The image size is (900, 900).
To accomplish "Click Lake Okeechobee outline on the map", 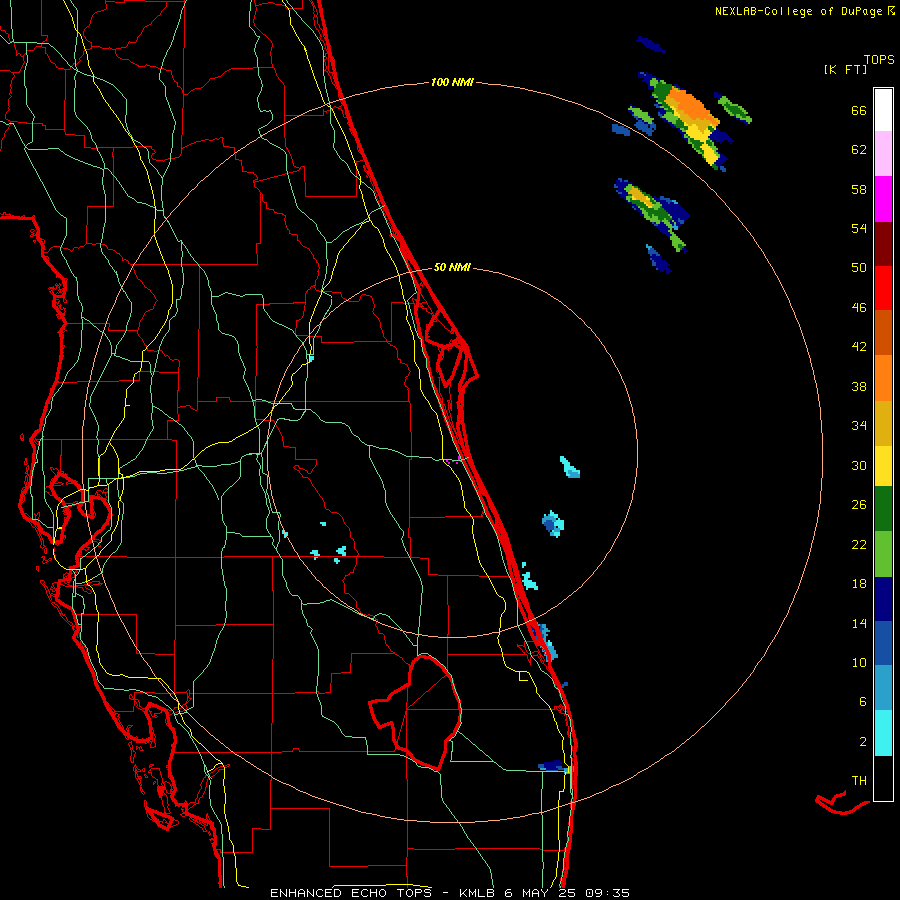I will coord(416,712).
